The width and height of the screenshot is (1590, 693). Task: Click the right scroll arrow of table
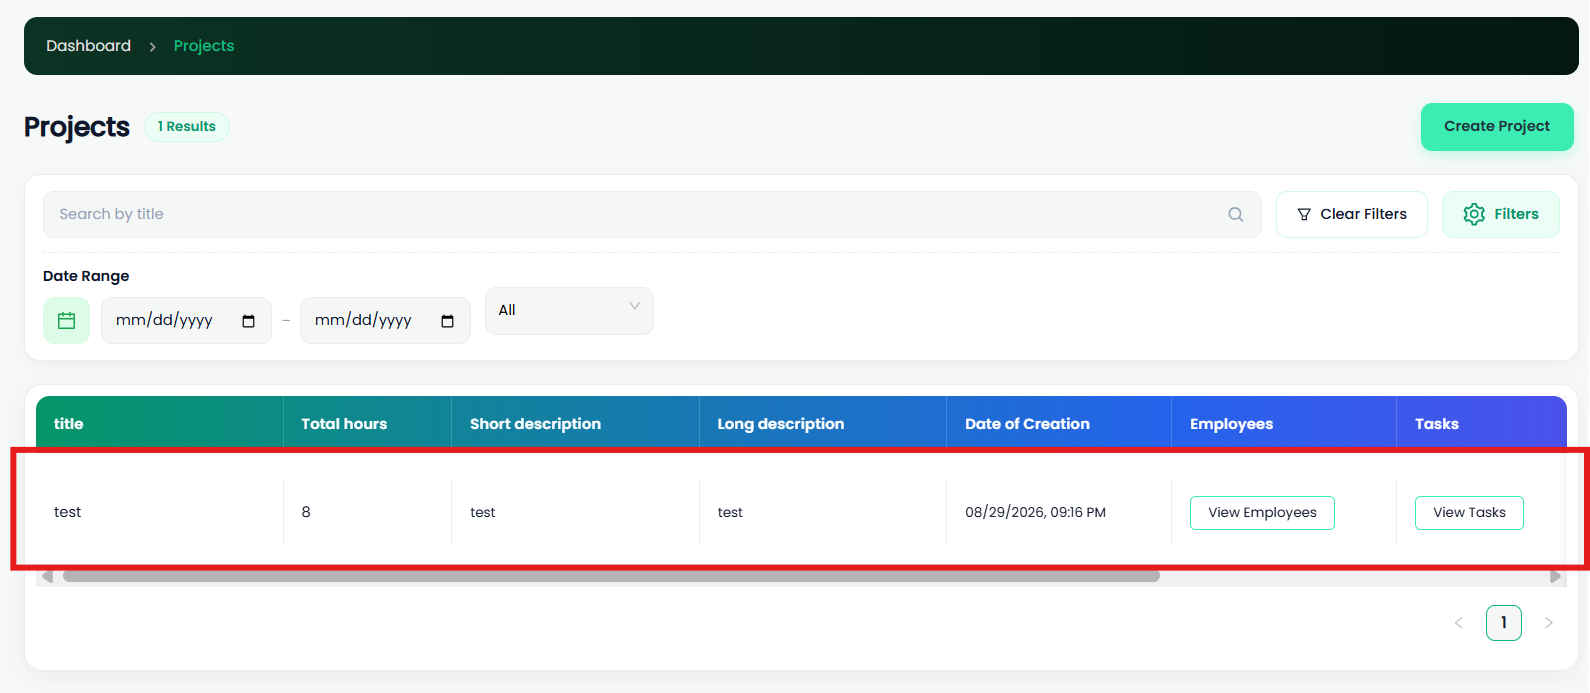coord(1555,576)
